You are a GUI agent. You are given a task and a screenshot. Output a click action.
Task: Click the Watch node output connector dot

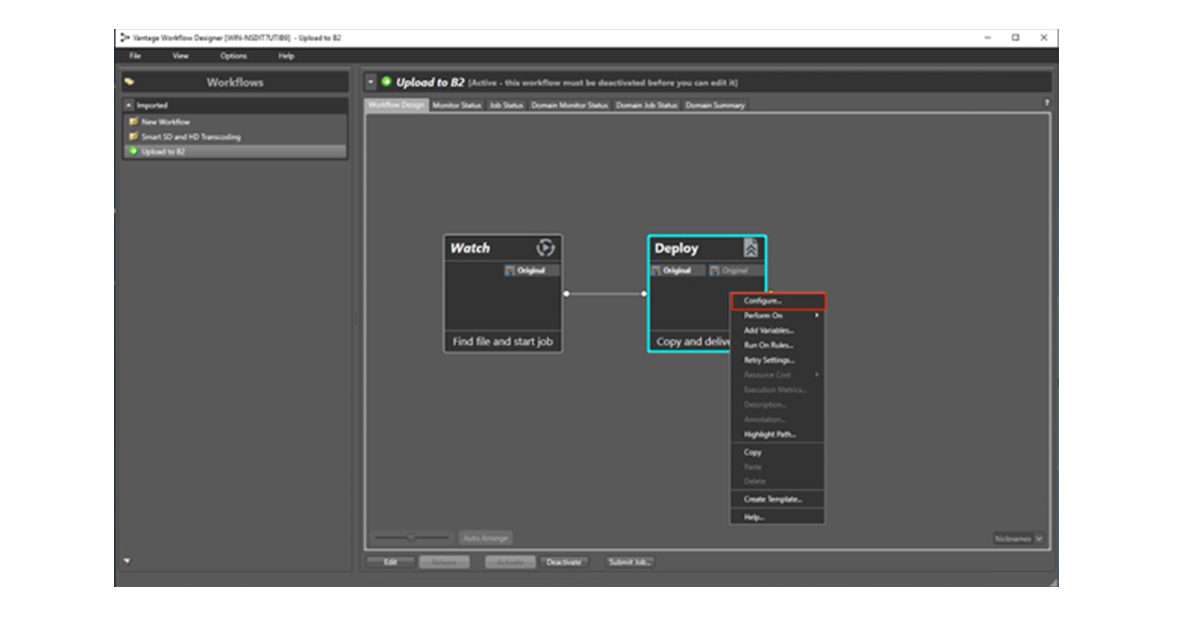[x=566, y=294]
